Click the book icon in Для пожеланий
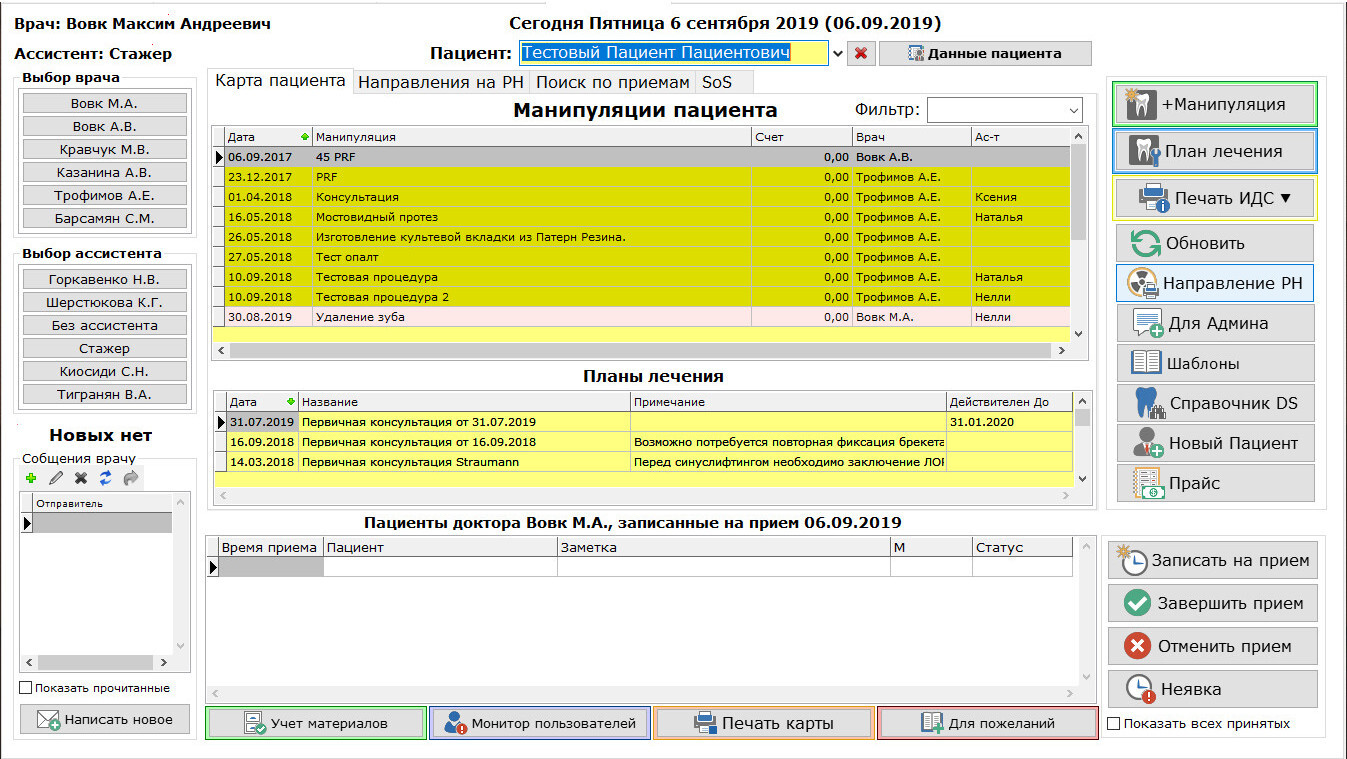This screenshot has height=759, width=1347. pos(932,723)
